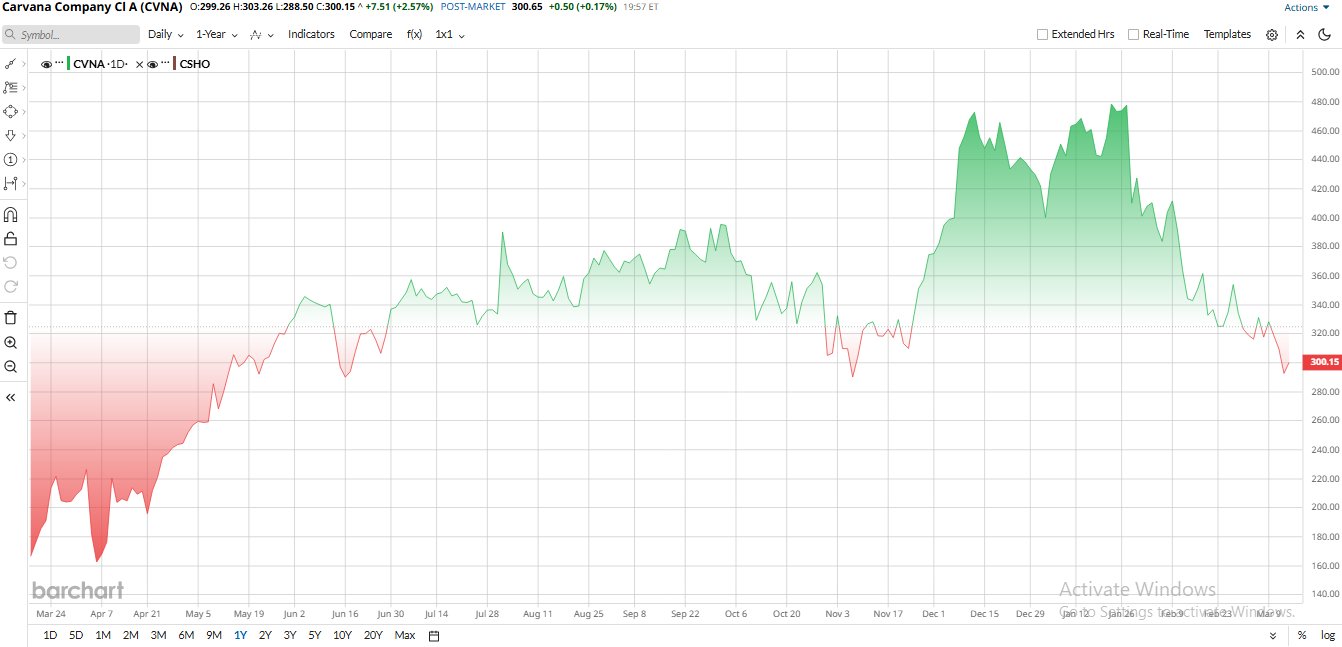Open CSHO series options dots
The image size is (1342, 647).
[165, 63]
